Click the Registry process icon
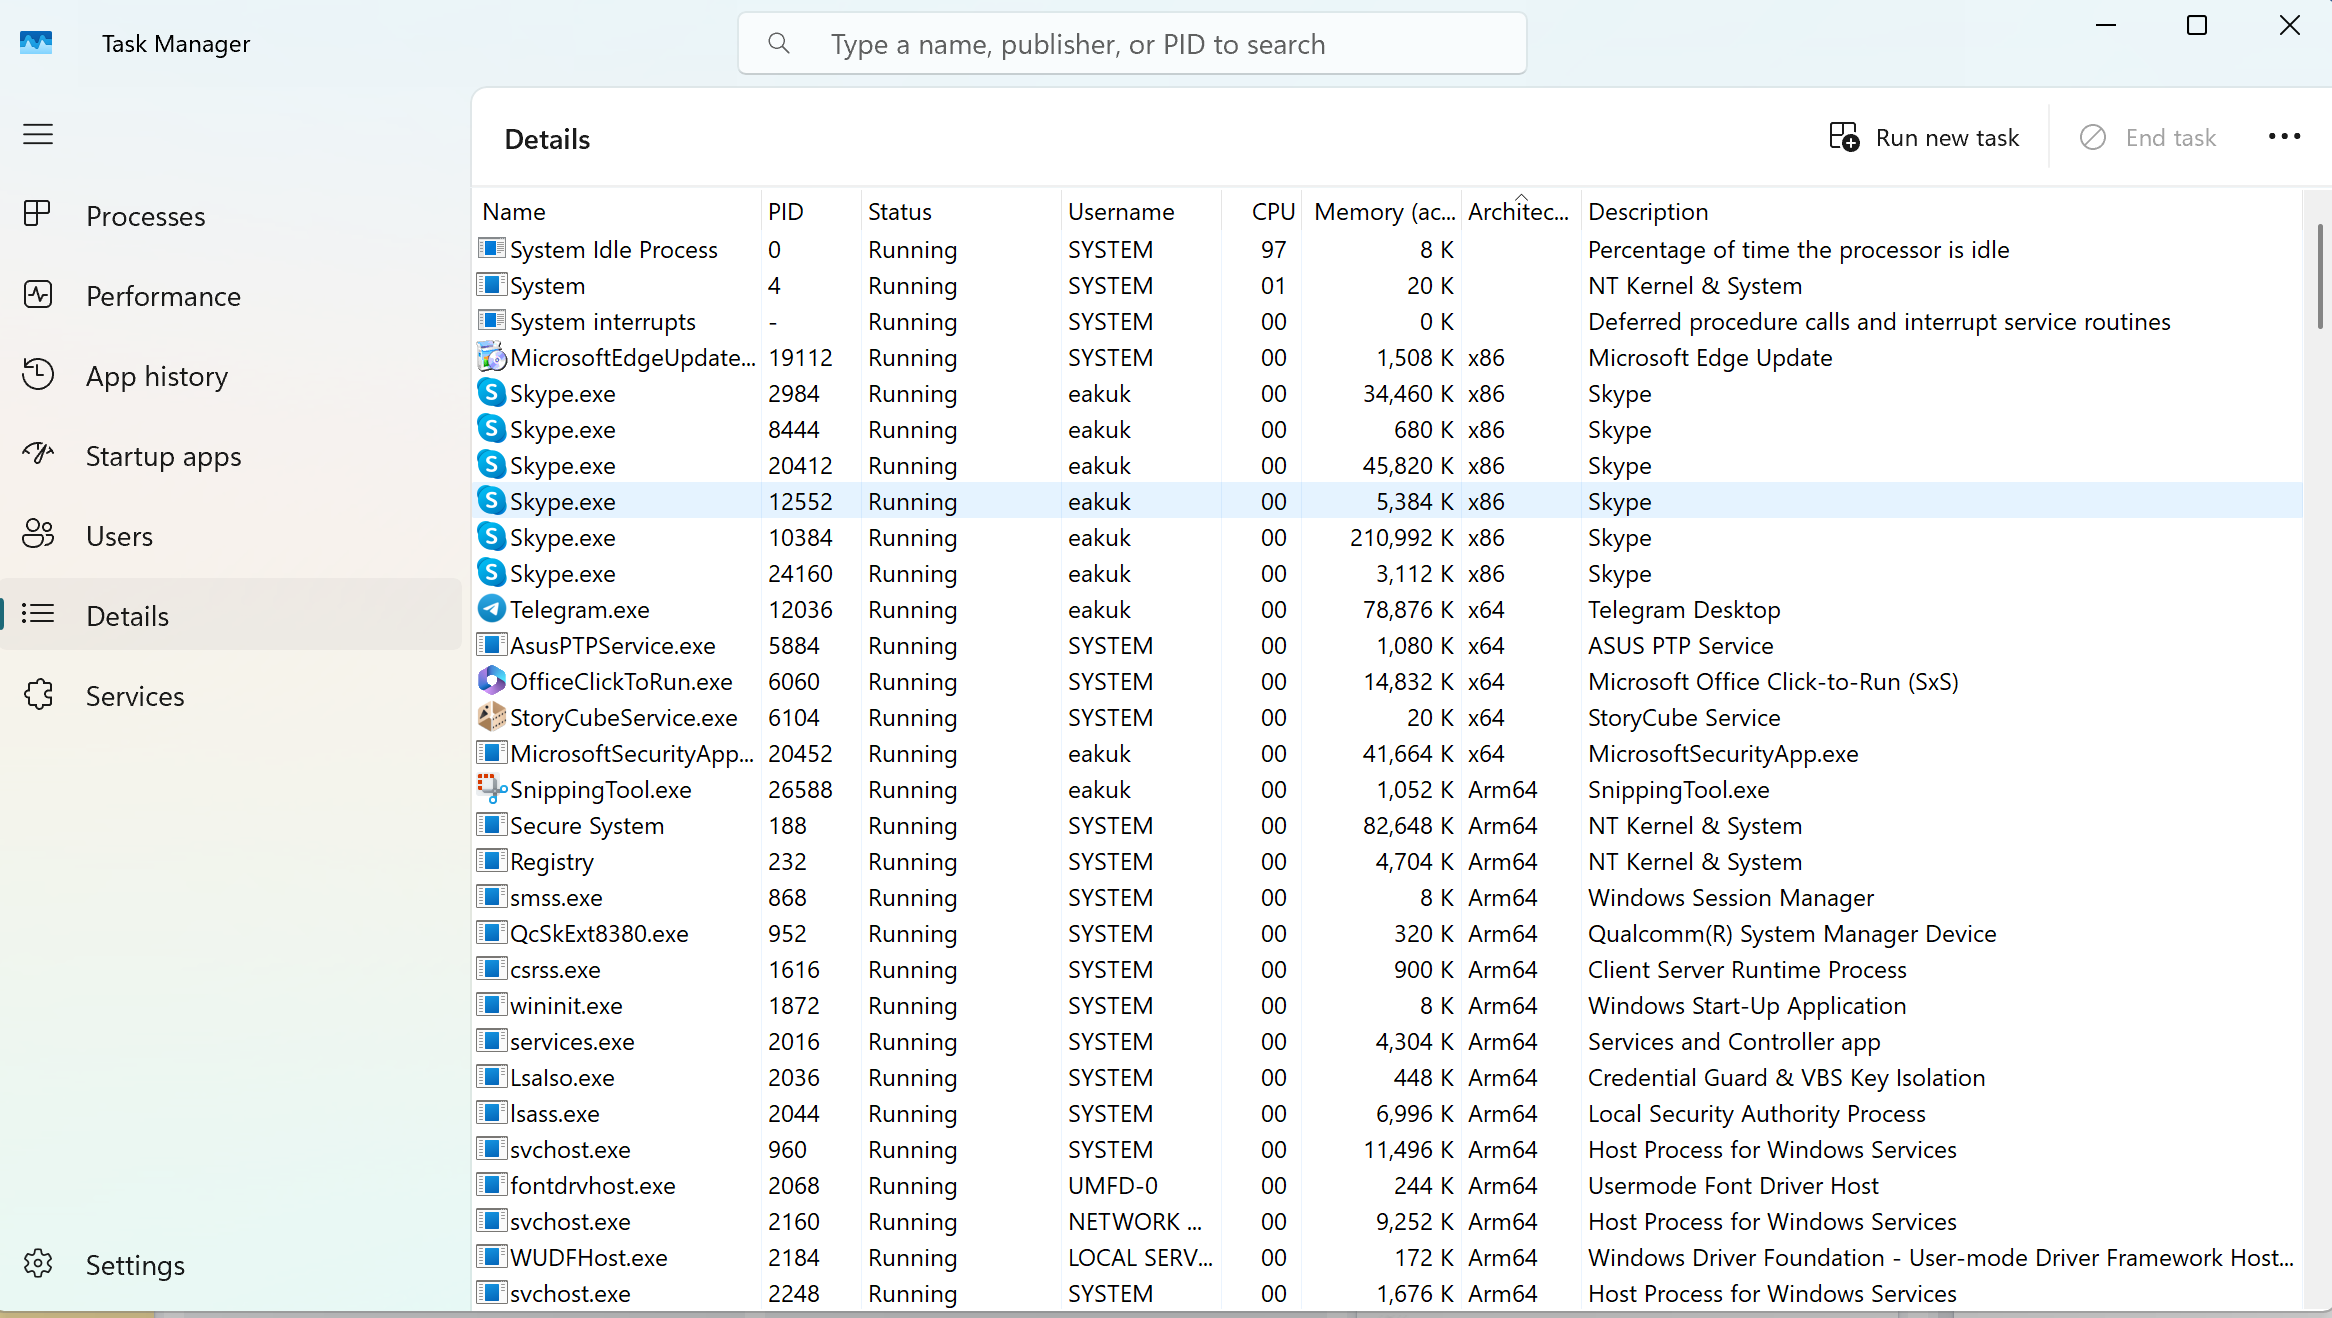2332x1318 pixels. coord(491,860)
